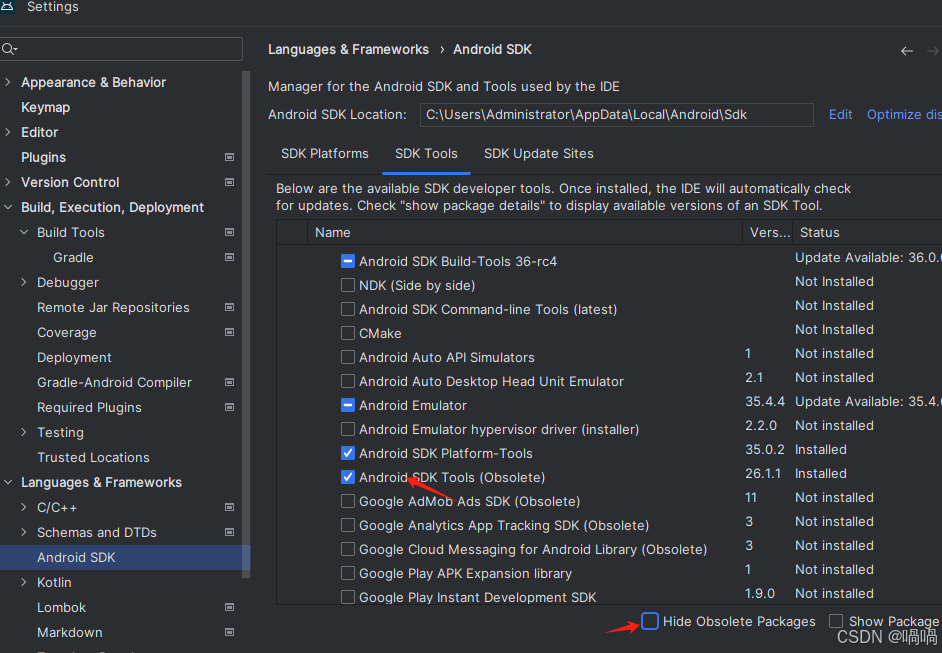The width and height of the screenshot is (942, 653).
Task: Check Android Auto API Simulators checkbox
Action: pos(348,357)
